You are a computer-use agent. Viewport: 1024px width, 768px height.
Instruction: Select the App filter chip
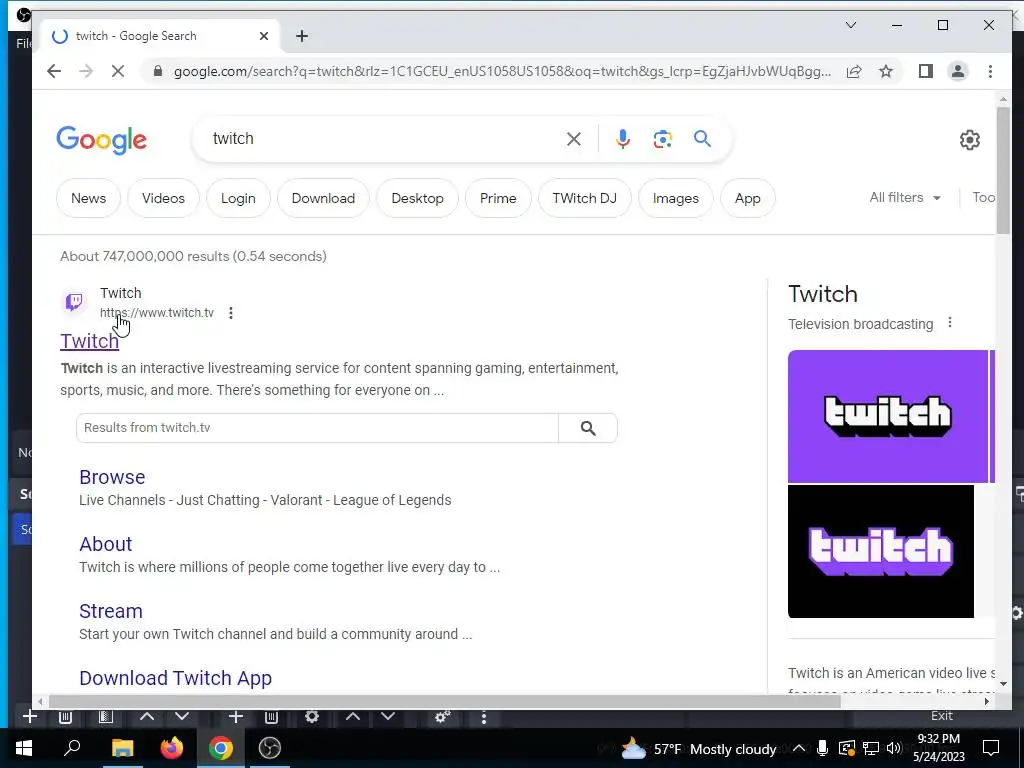coord(747,198)
